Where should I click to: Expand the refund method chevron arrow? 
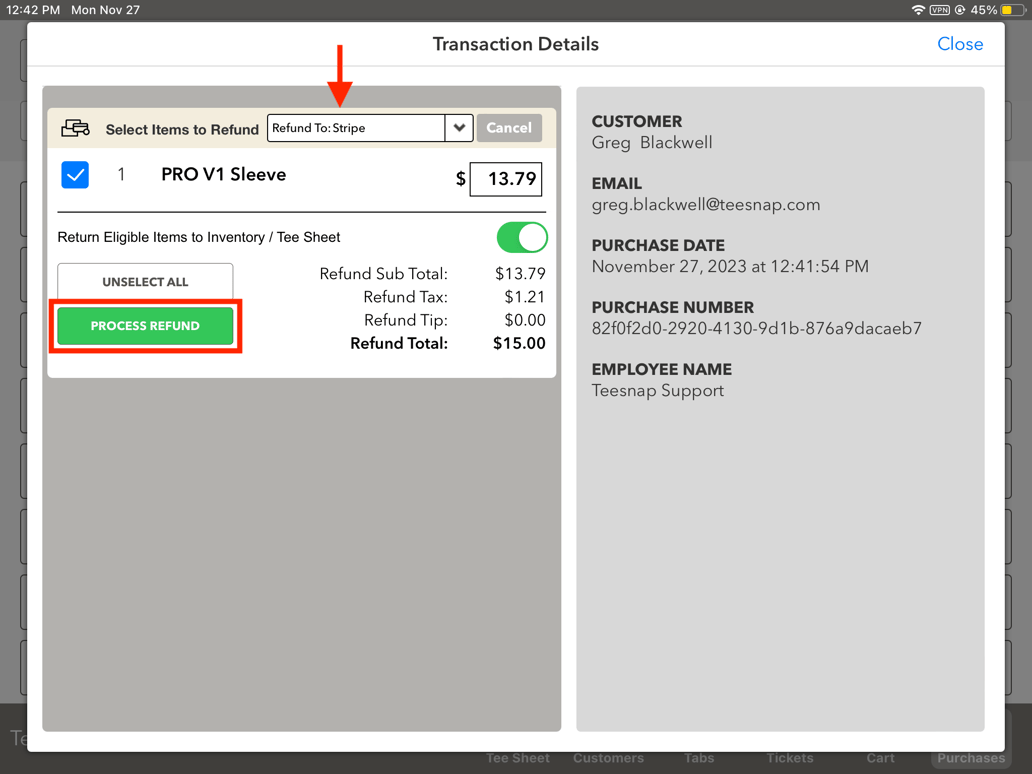pyautogui.click(x=459, y=128)
